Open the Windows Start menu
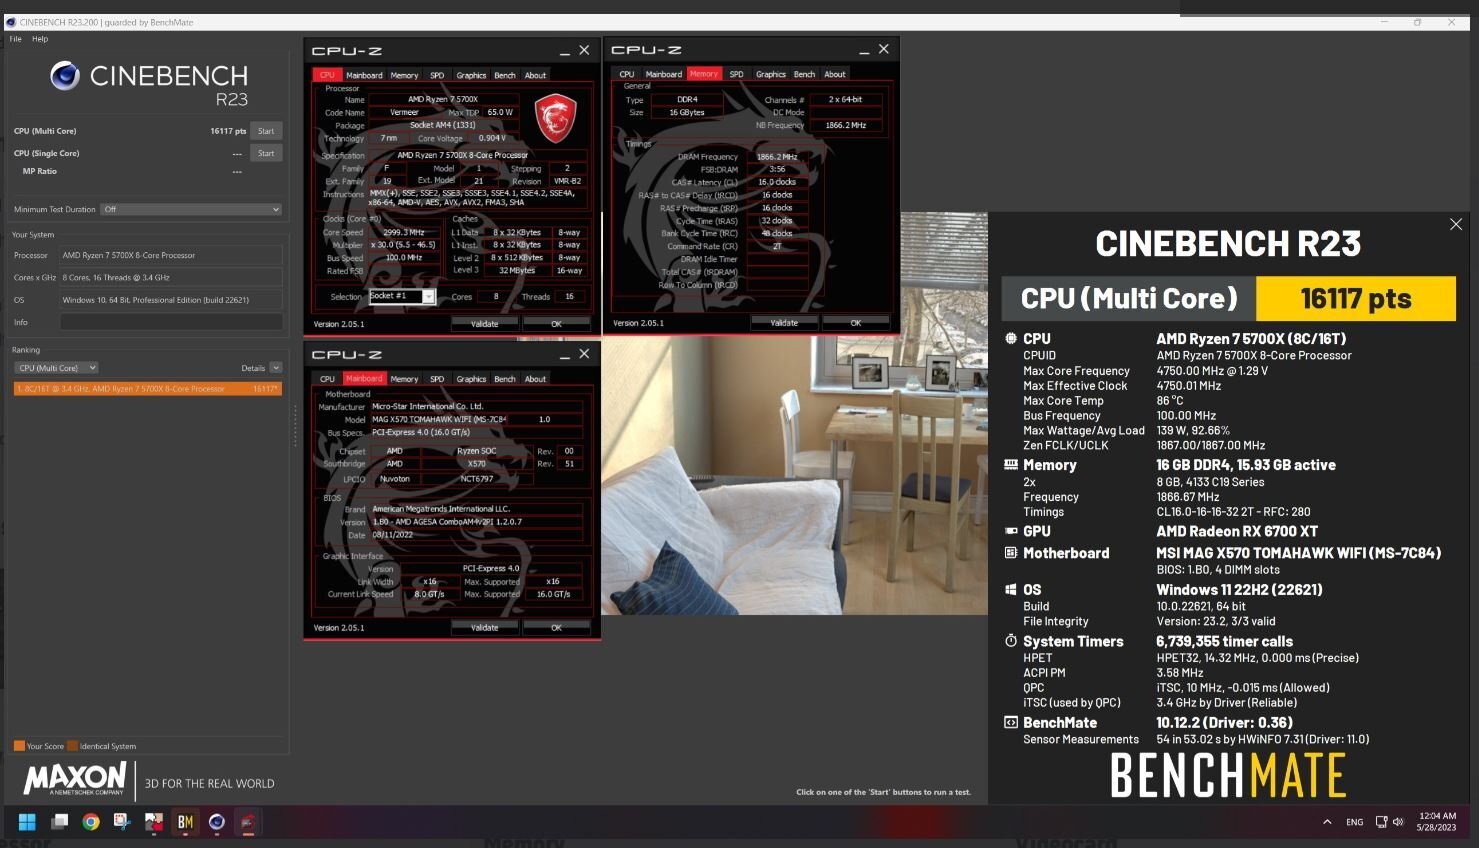The image size is (1479, 848). pos(27,822)
